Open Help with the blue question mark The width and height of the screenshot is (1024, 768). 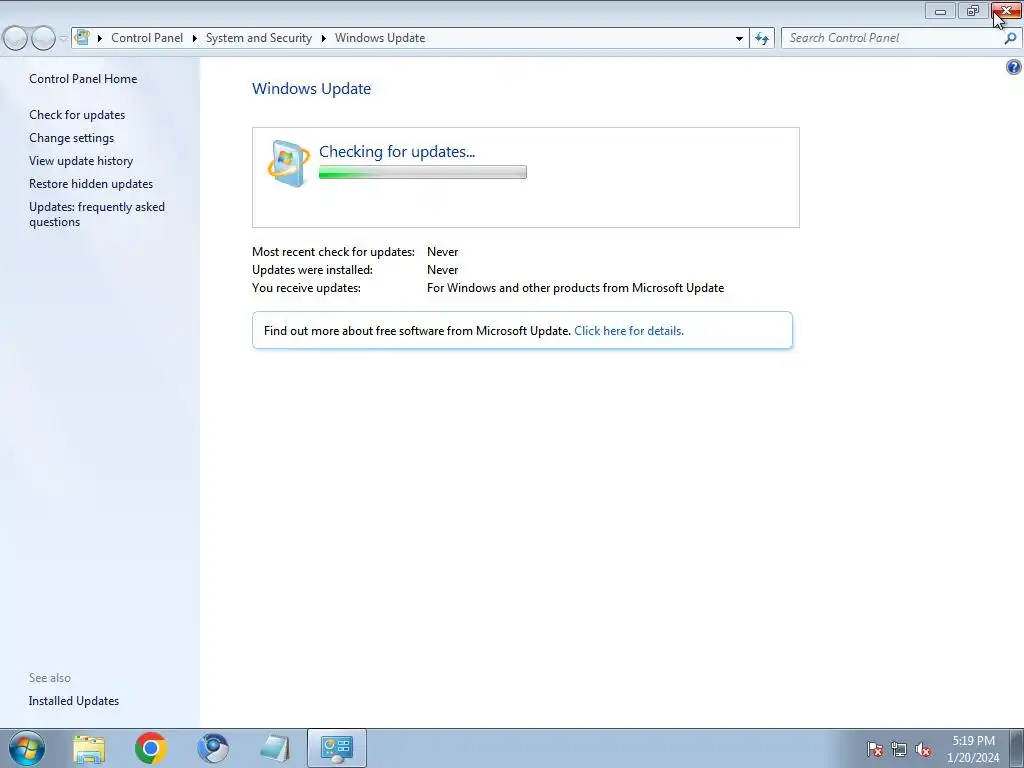1014,67
